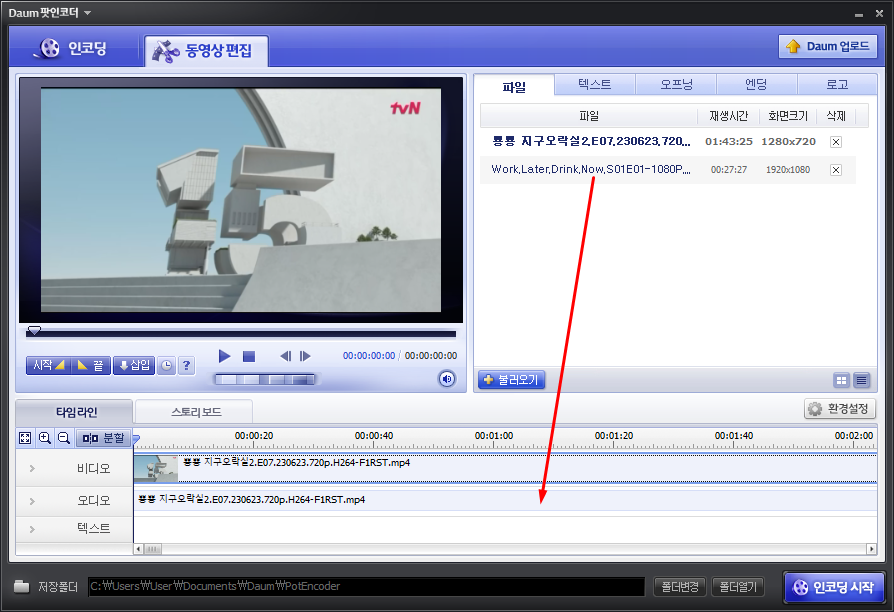Switch file list to thumbnail view
The width and height of the screenshot is (894, 612).
pos(842,380)
